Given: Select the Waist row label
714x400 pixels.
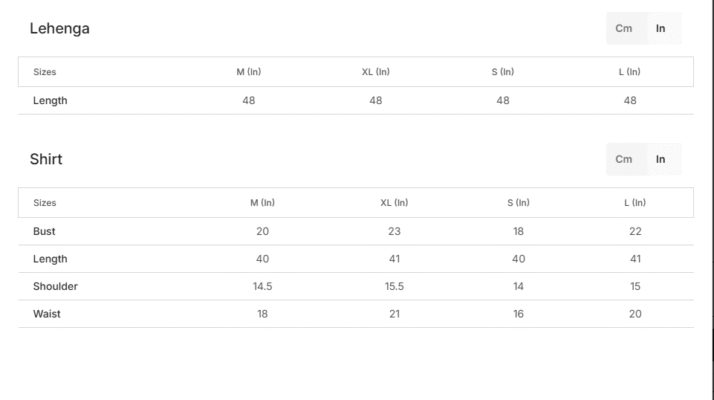Looking at the screenshot, I should click(47, 314).
